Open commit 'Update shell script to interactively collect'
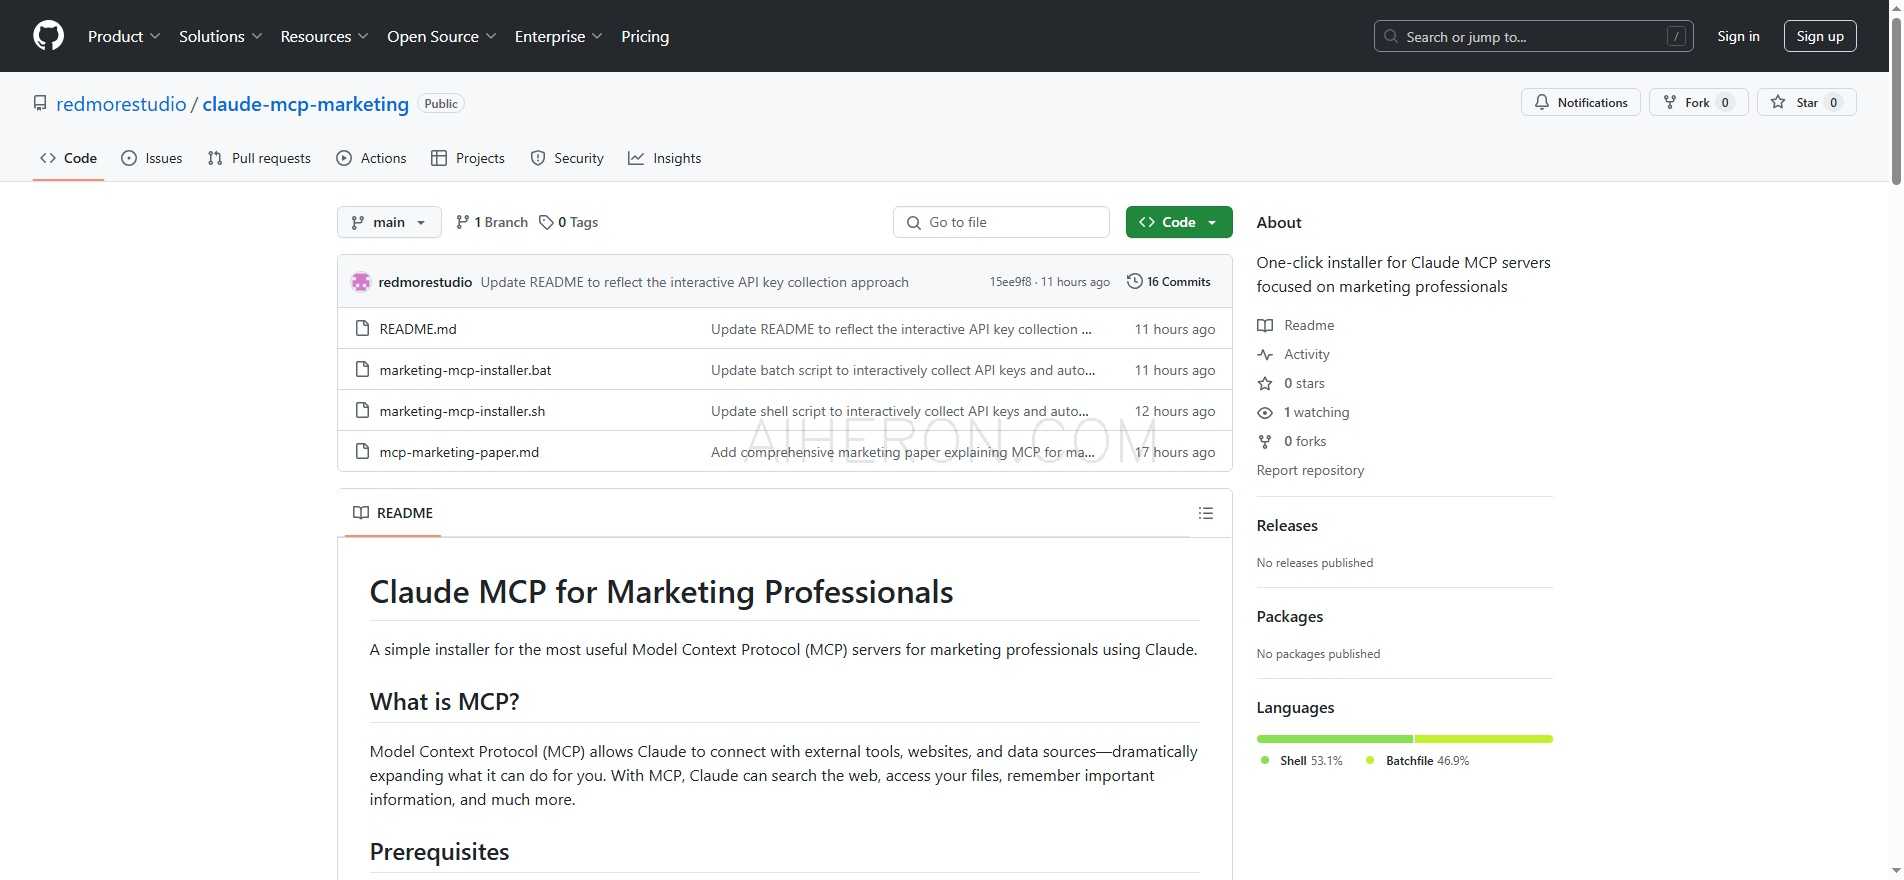The height and width of the screenshot is (880, 1904). pos(900,411)
